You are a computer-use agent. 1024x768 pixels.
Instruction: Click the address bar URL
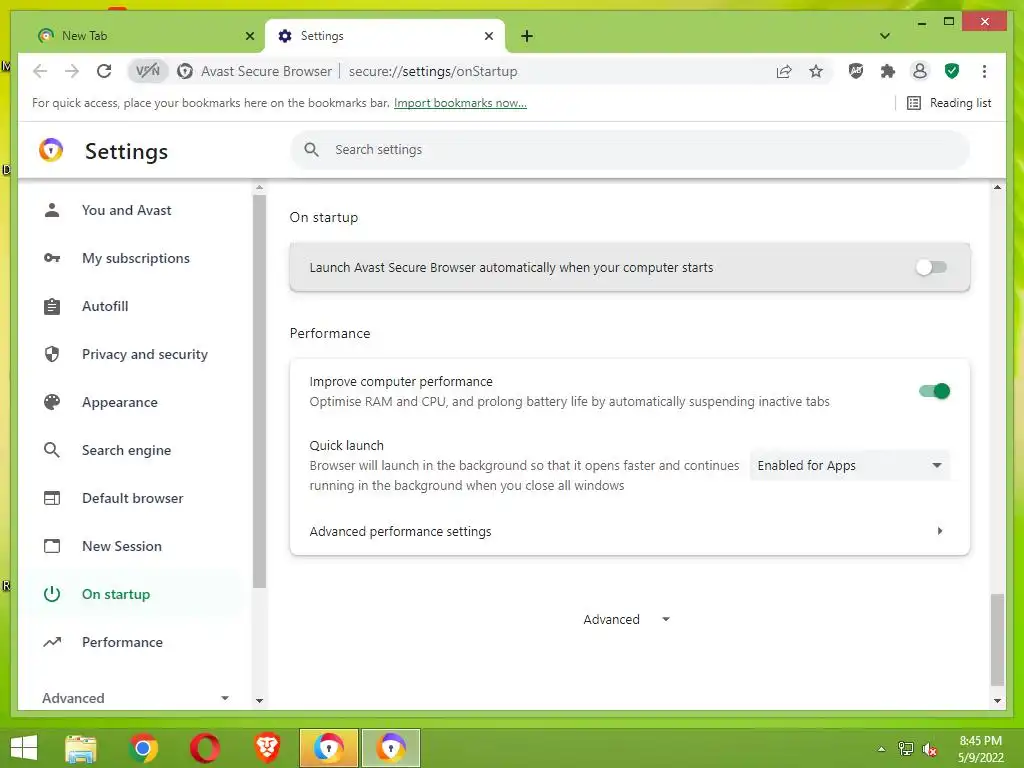tap(432, 71)
